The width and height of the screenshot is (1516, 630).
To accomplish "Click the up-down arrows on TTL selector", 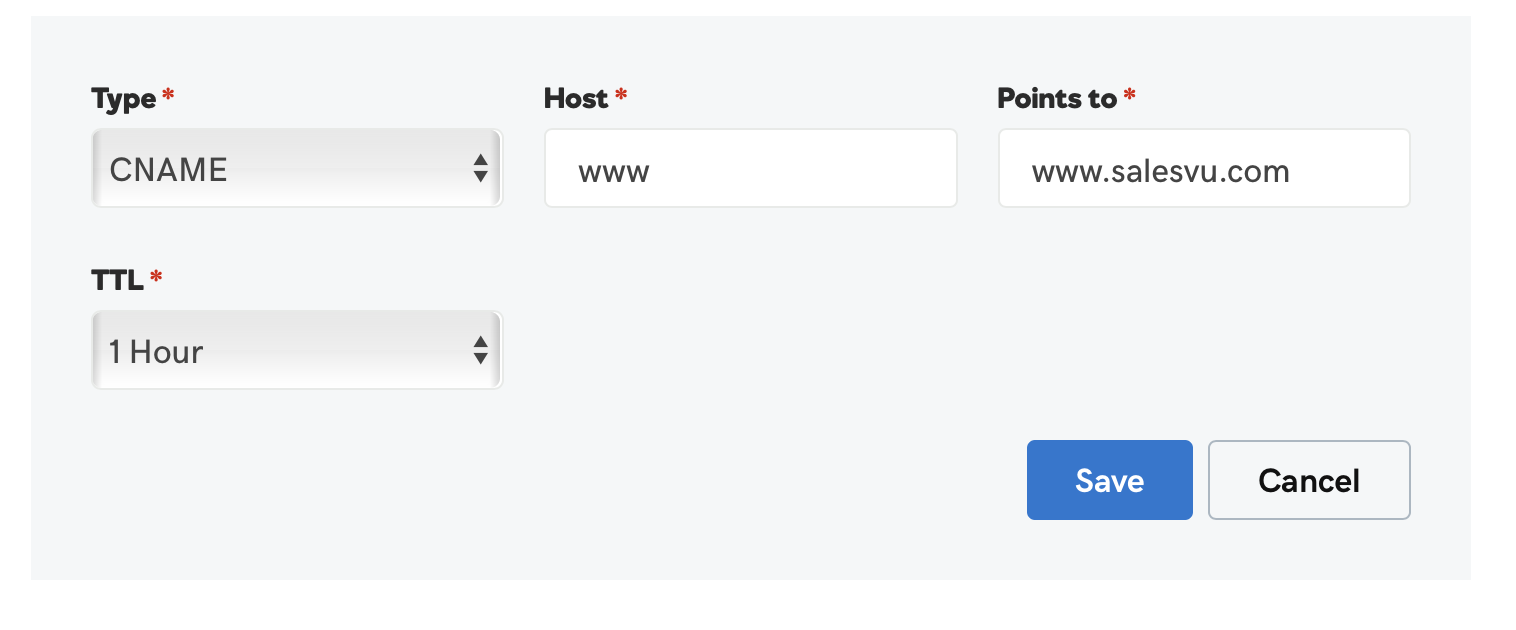I will point(481,350).
